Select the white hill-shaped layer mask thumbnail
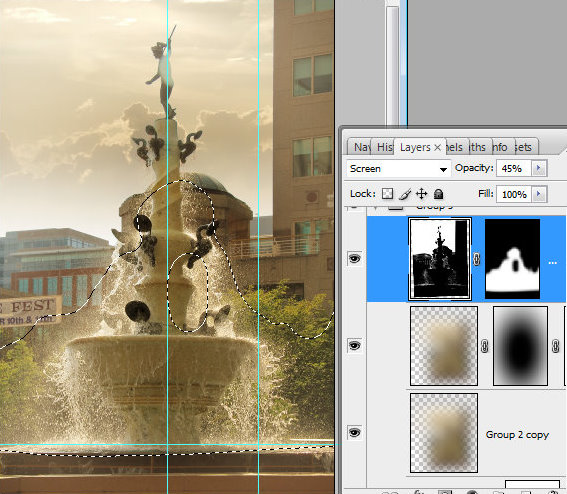Screen dimensions: 567x494 512,259
